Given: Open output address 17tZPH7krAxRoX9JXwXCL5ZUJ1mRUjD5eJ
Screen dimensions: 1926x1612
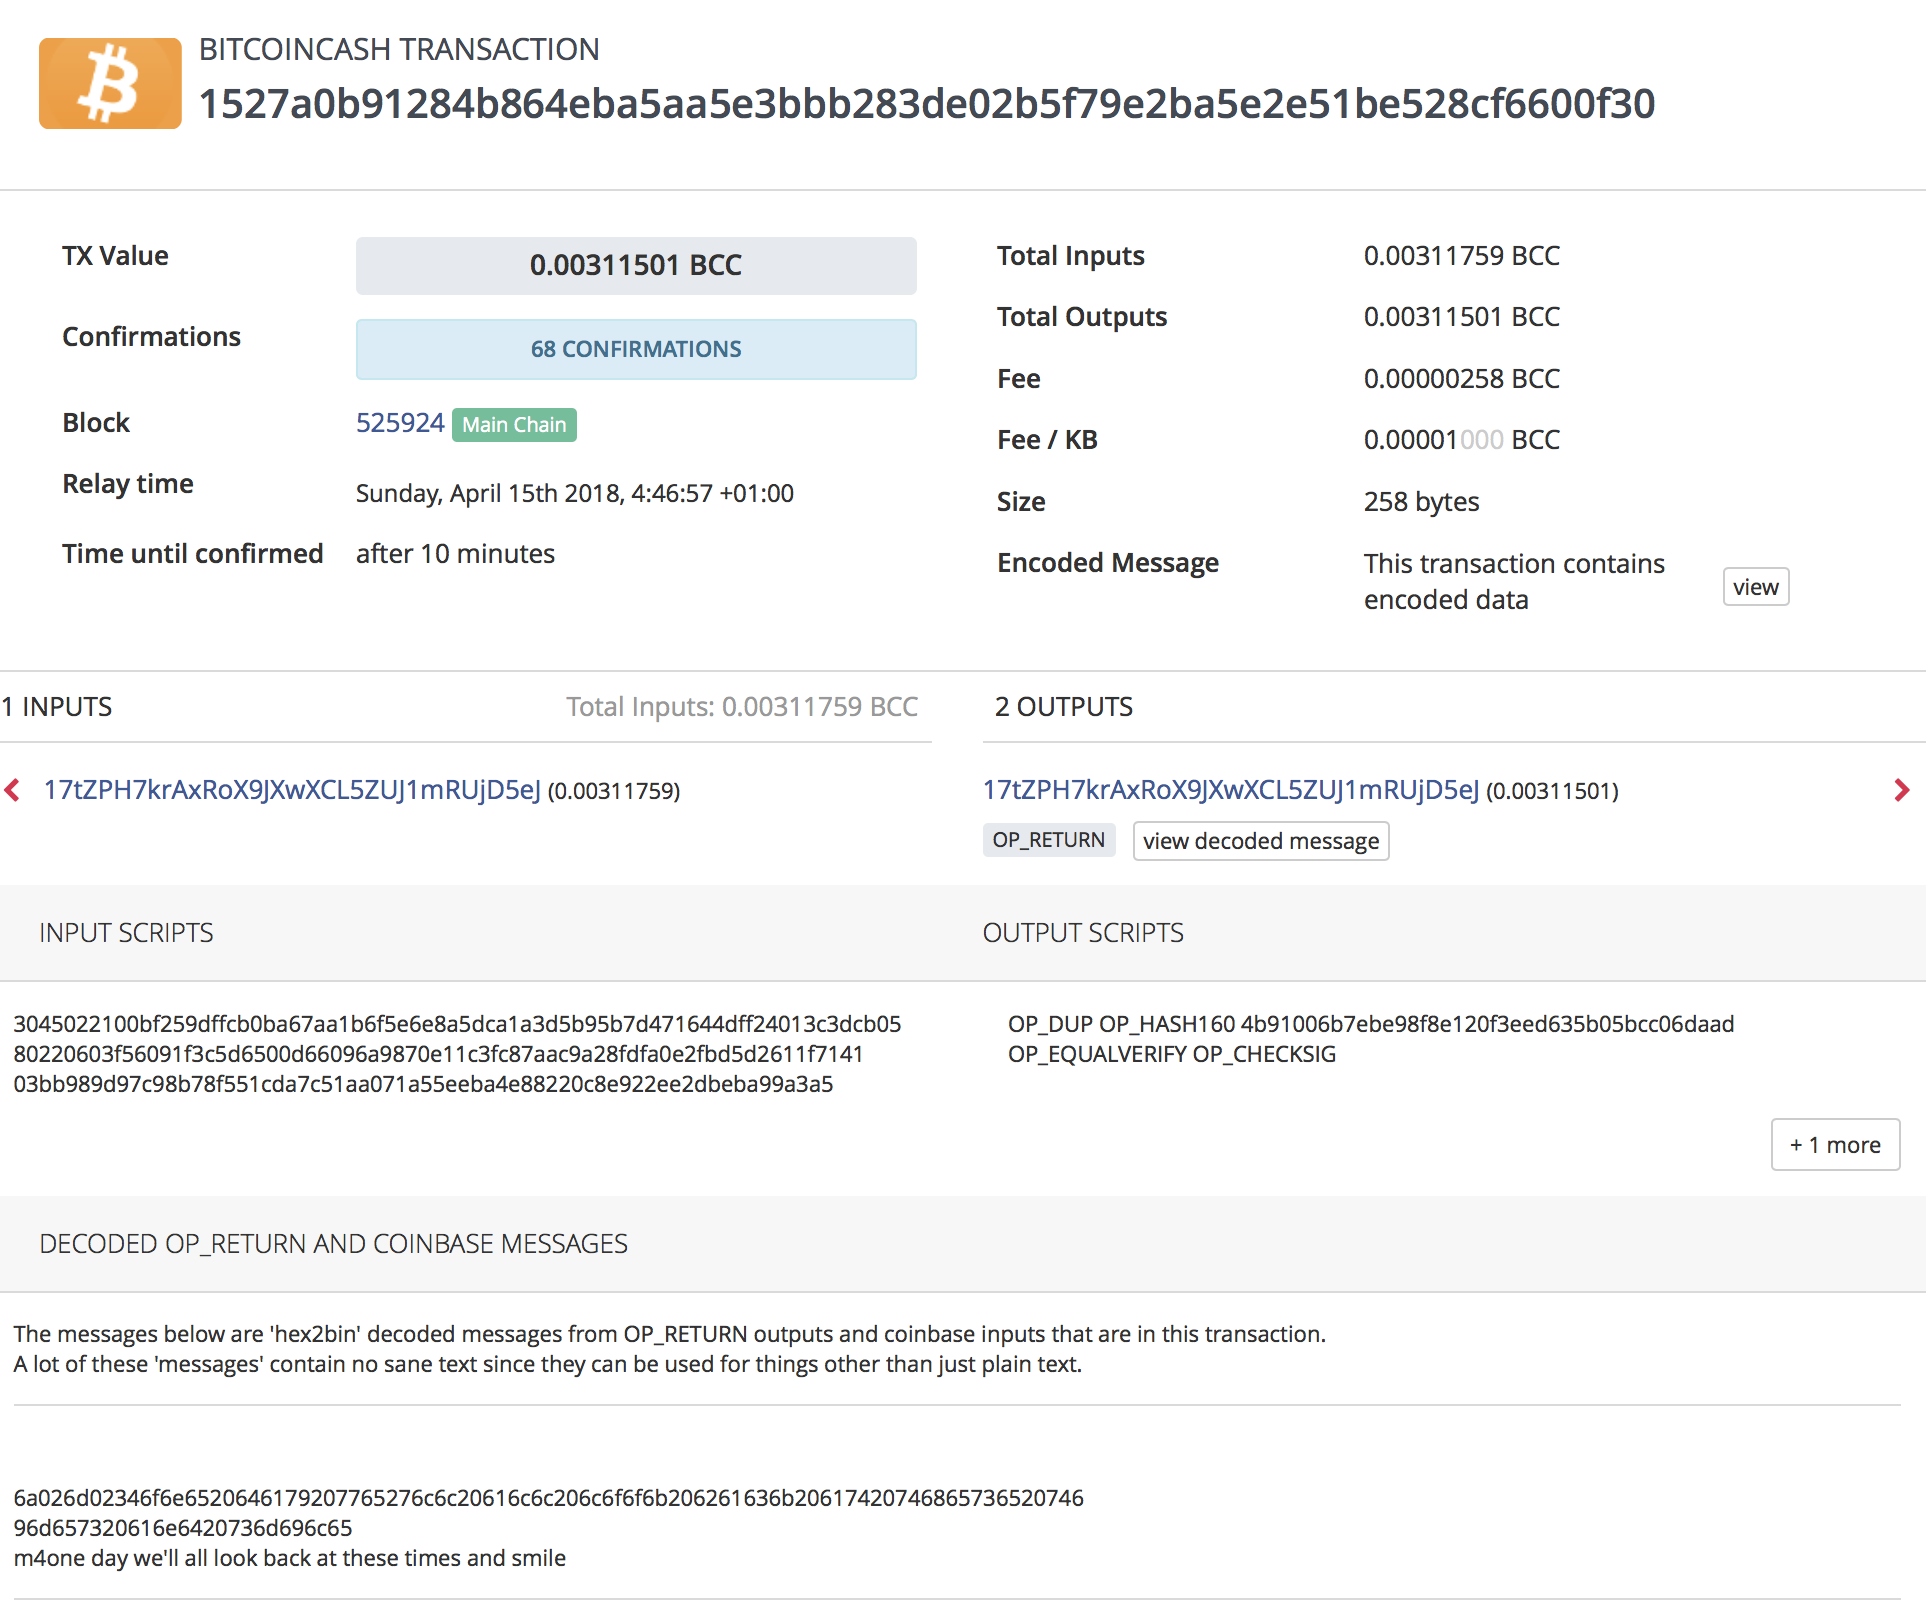Looking at the screenshot, I should (1230, 790).
